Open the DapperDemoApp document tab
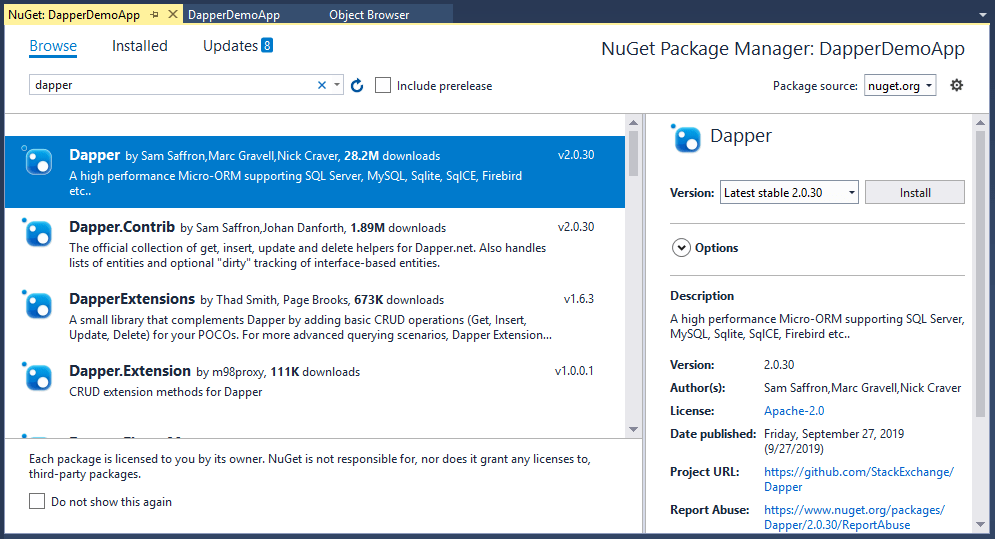This screenshot has width=995, height=539. coord(234,15)
